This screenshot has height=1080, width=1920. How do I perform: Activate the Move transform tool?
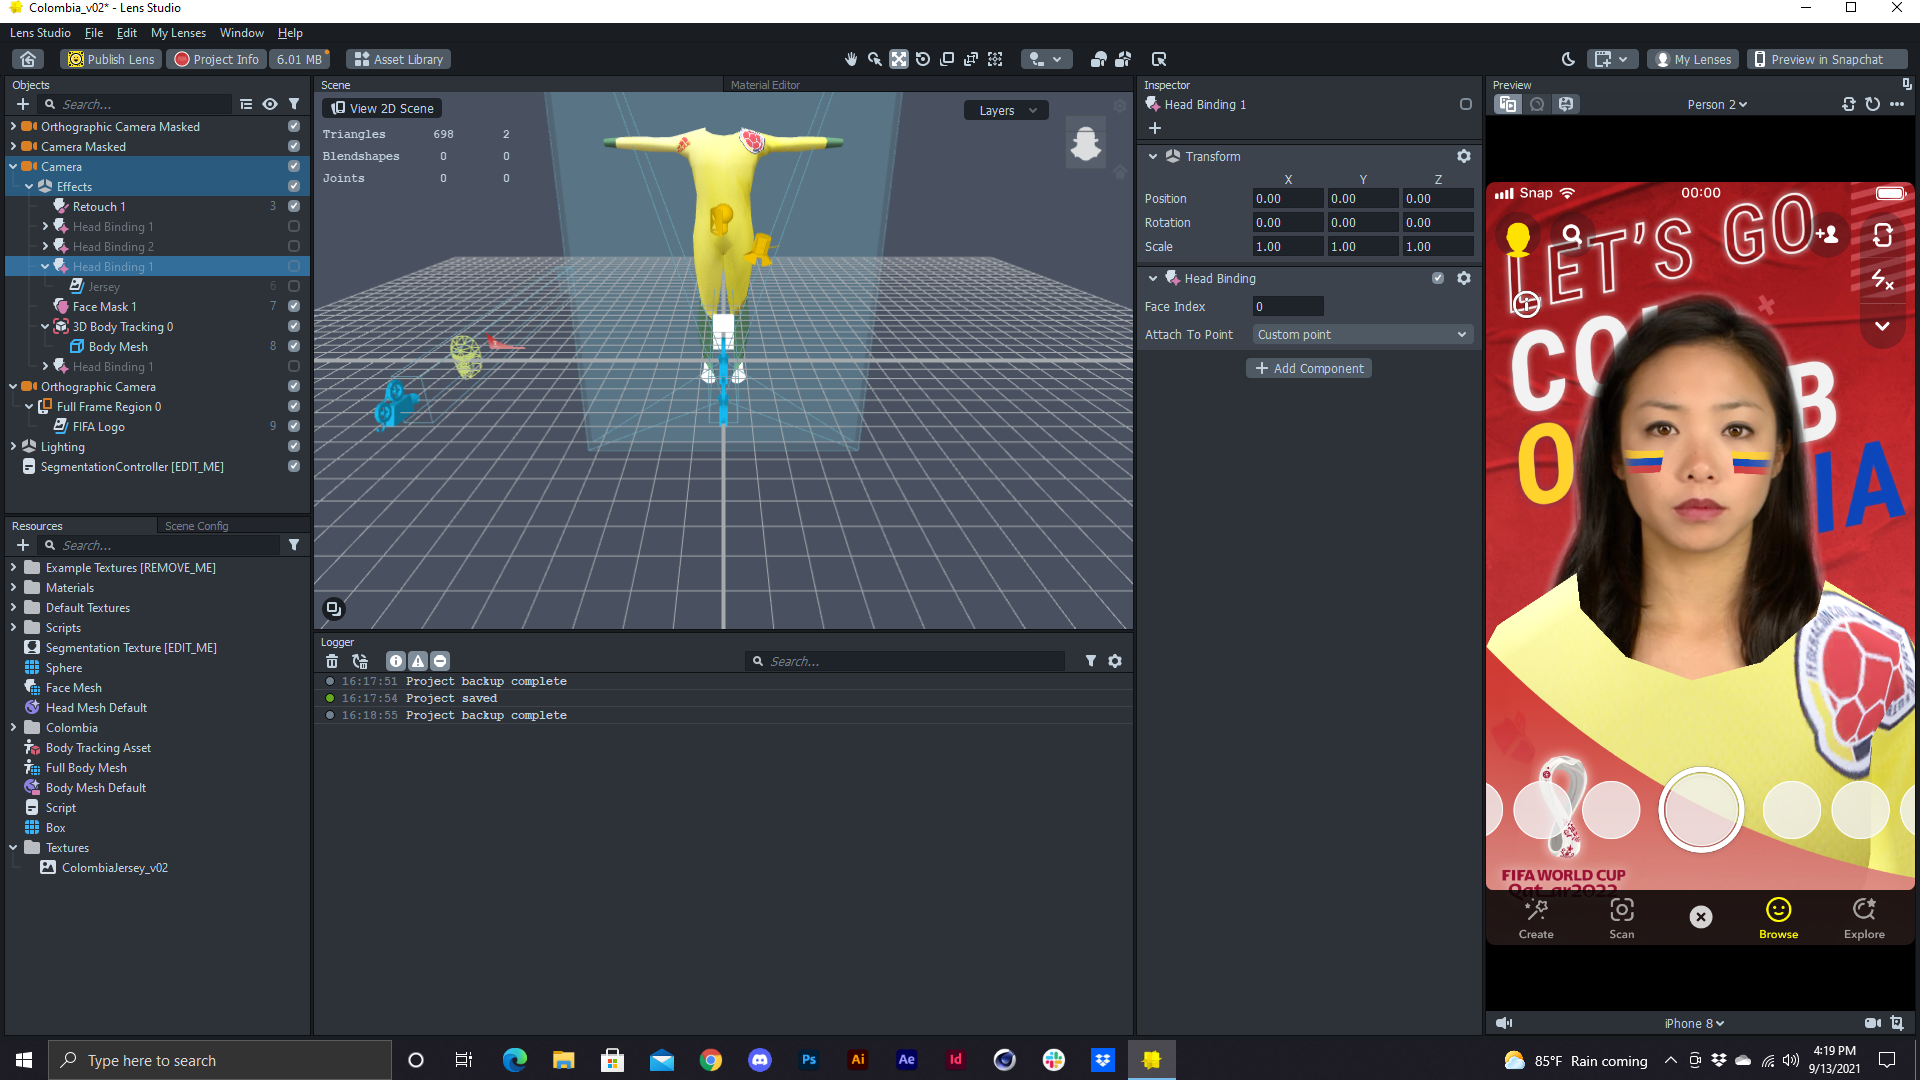899,59
